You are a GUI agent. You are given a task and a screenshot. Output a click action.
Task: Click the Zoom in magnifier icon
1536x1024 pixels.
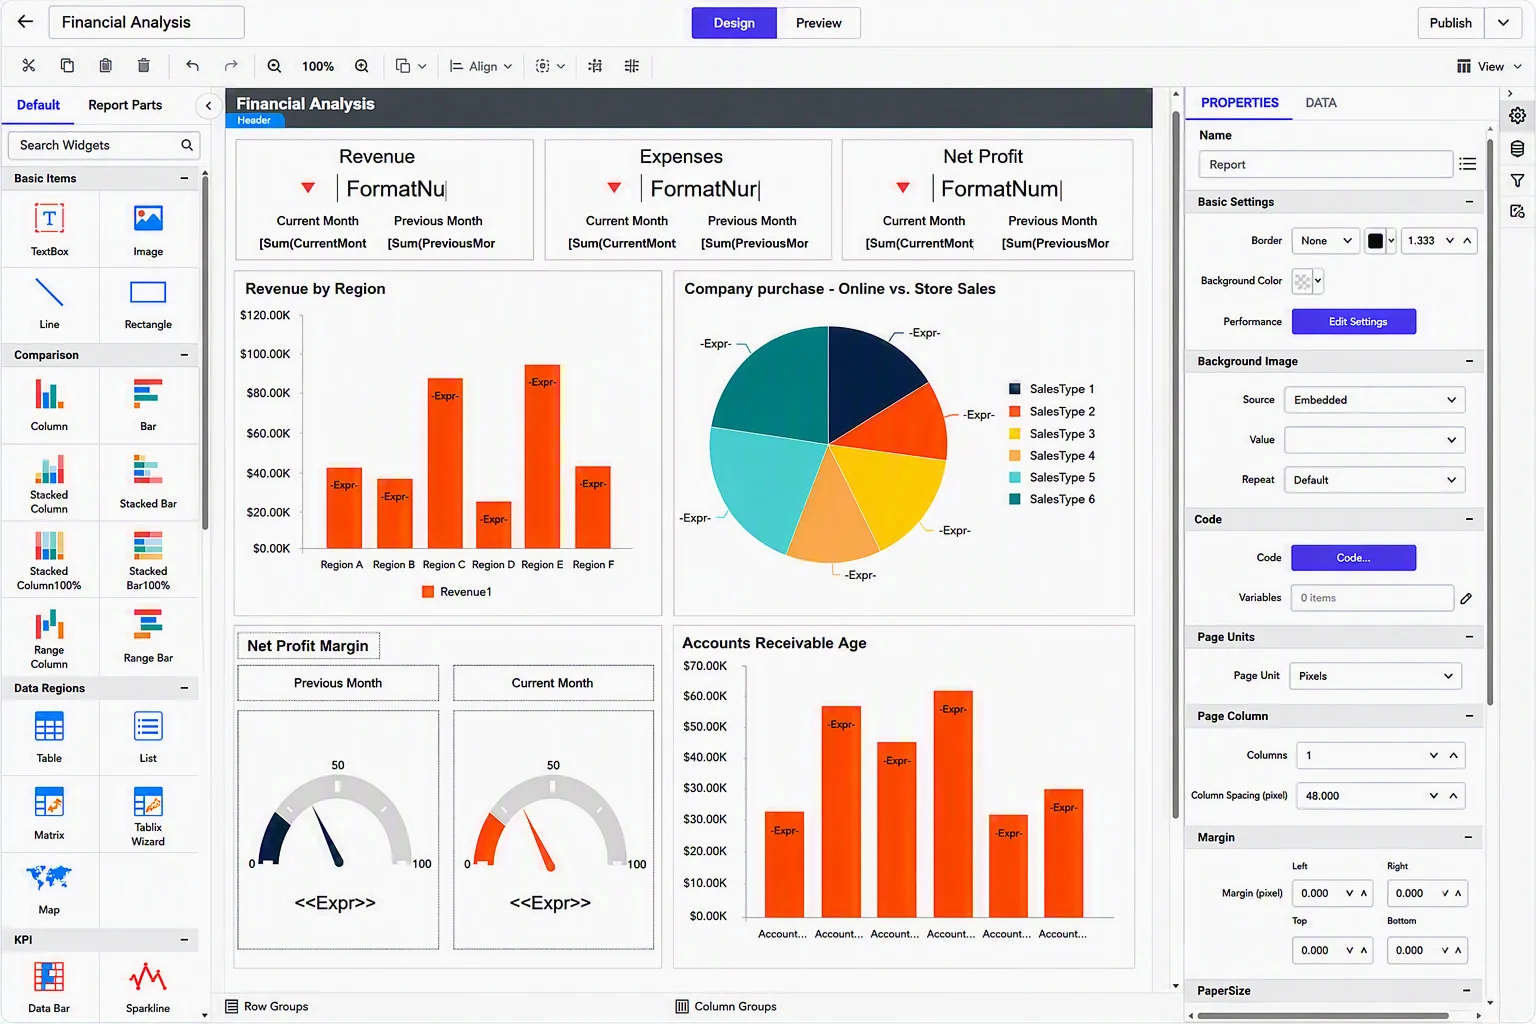[x=361, y=66]
